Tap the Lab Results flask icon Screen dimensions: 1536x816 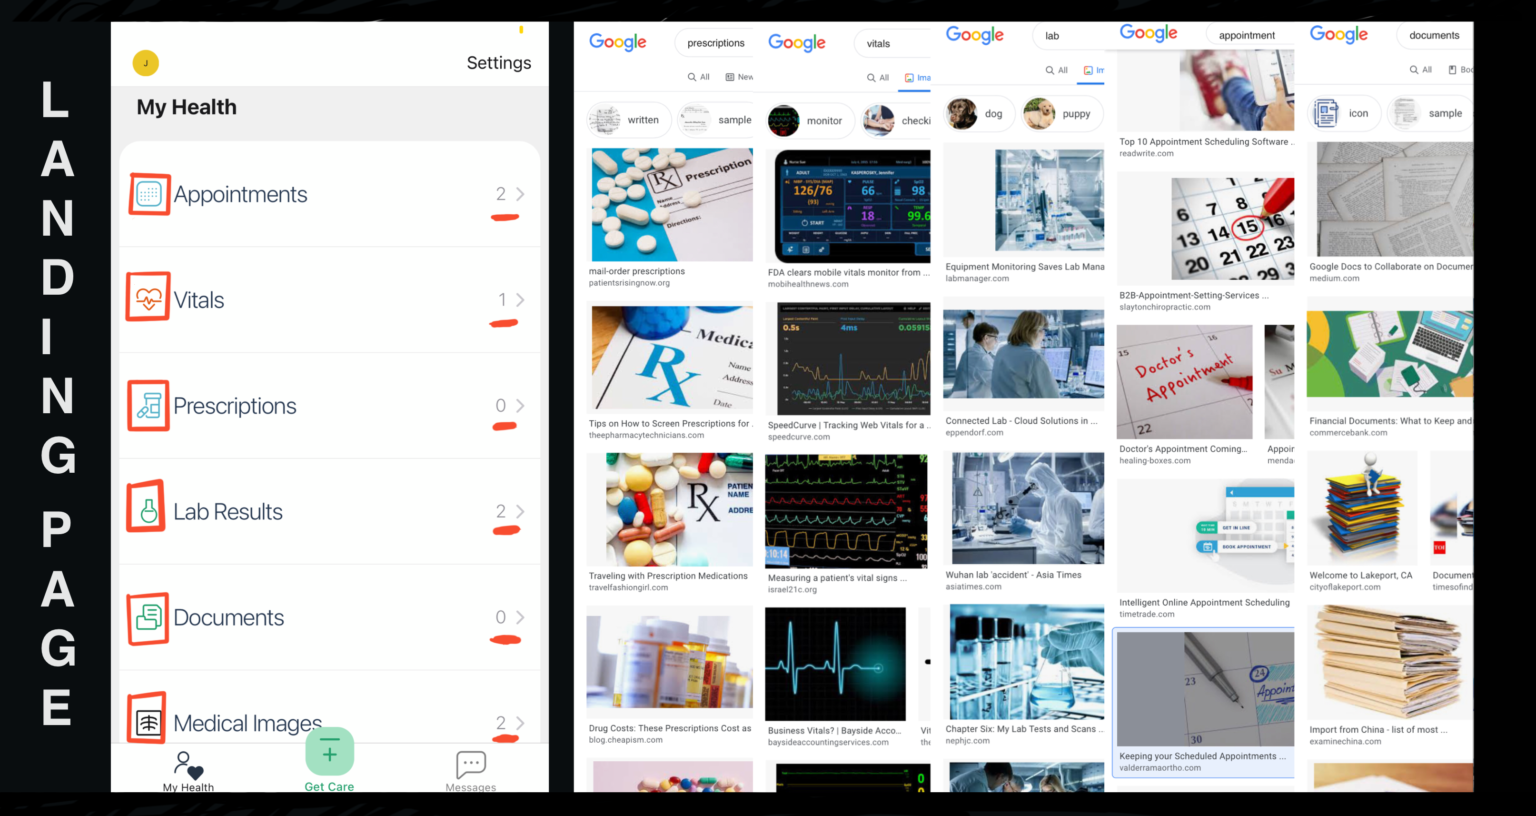tap(148, 510)
